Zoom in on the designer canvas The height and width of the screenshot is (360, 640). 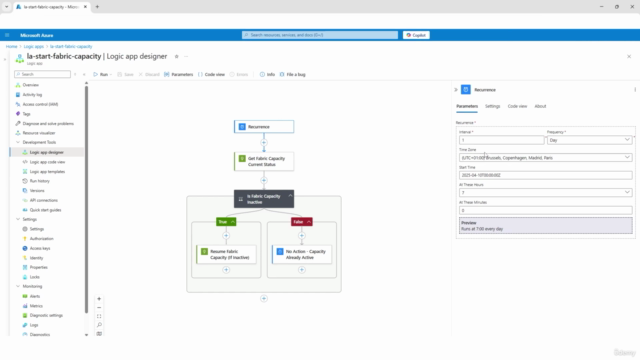(x=99, y=299)
